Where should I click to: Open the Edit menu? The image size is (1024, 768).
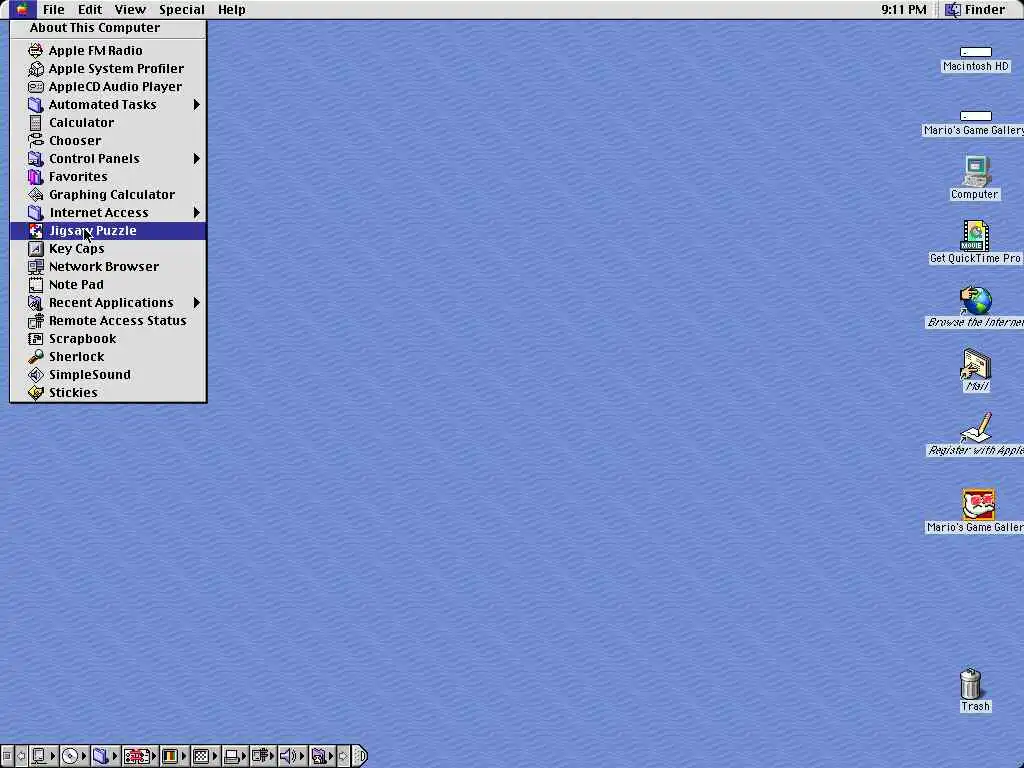point(90,9)
